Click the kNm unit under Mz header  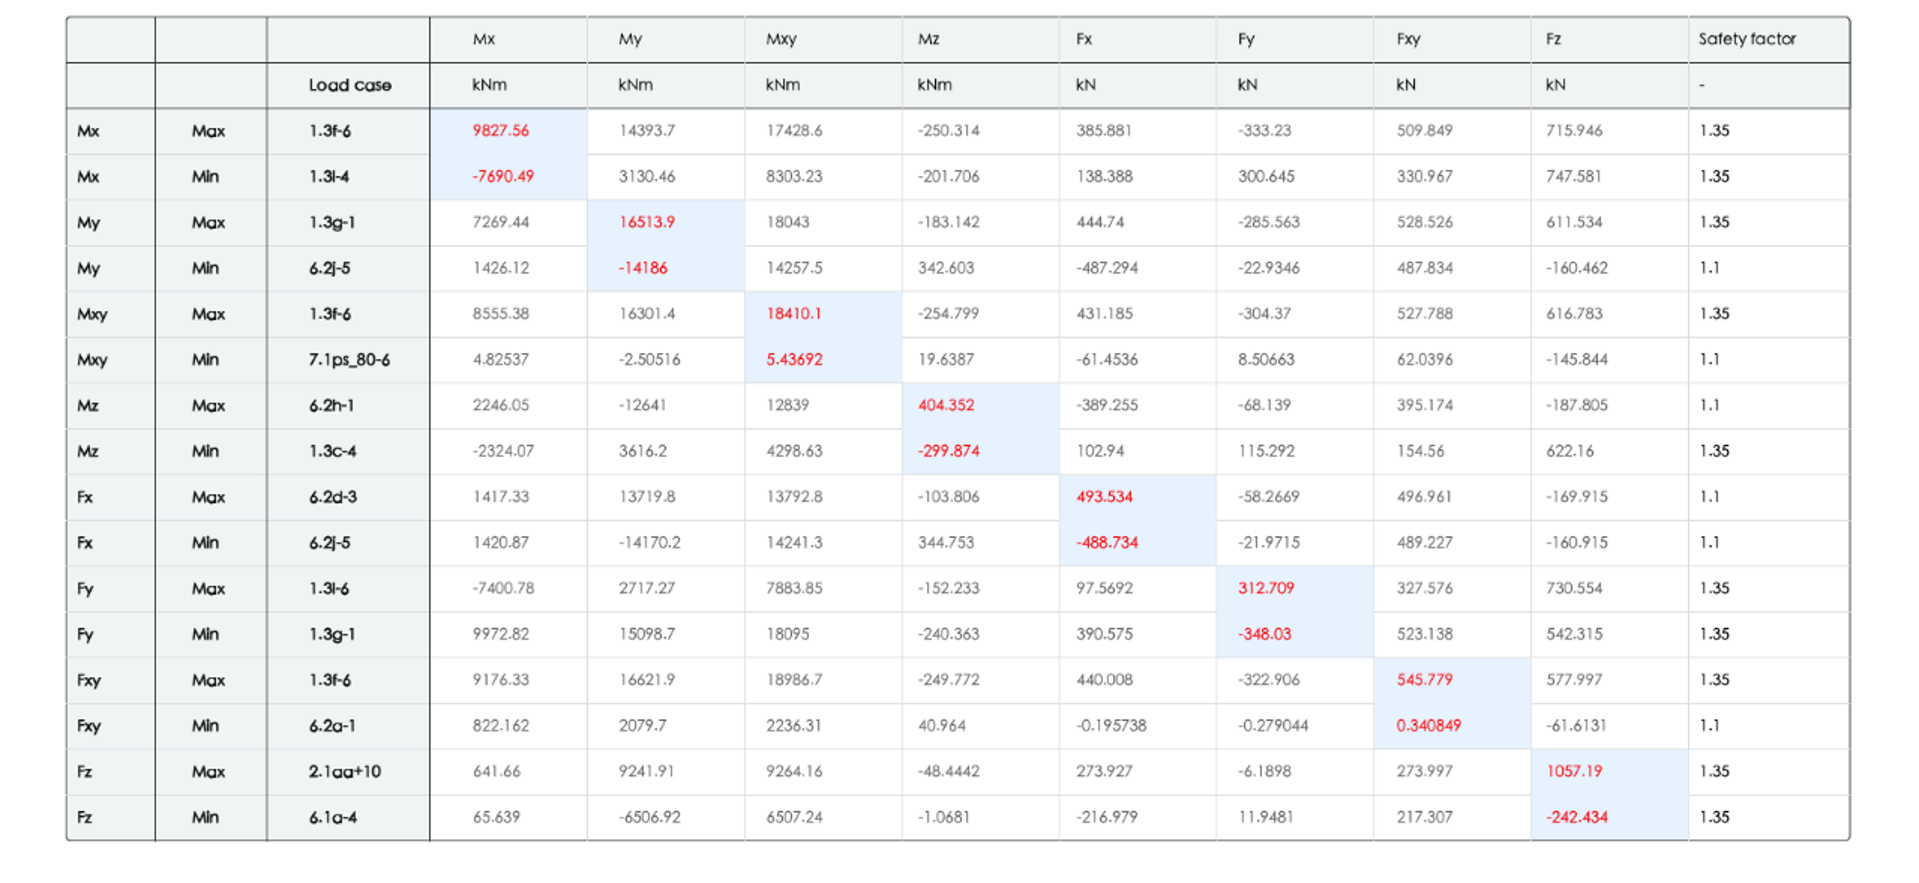point(935,85)
